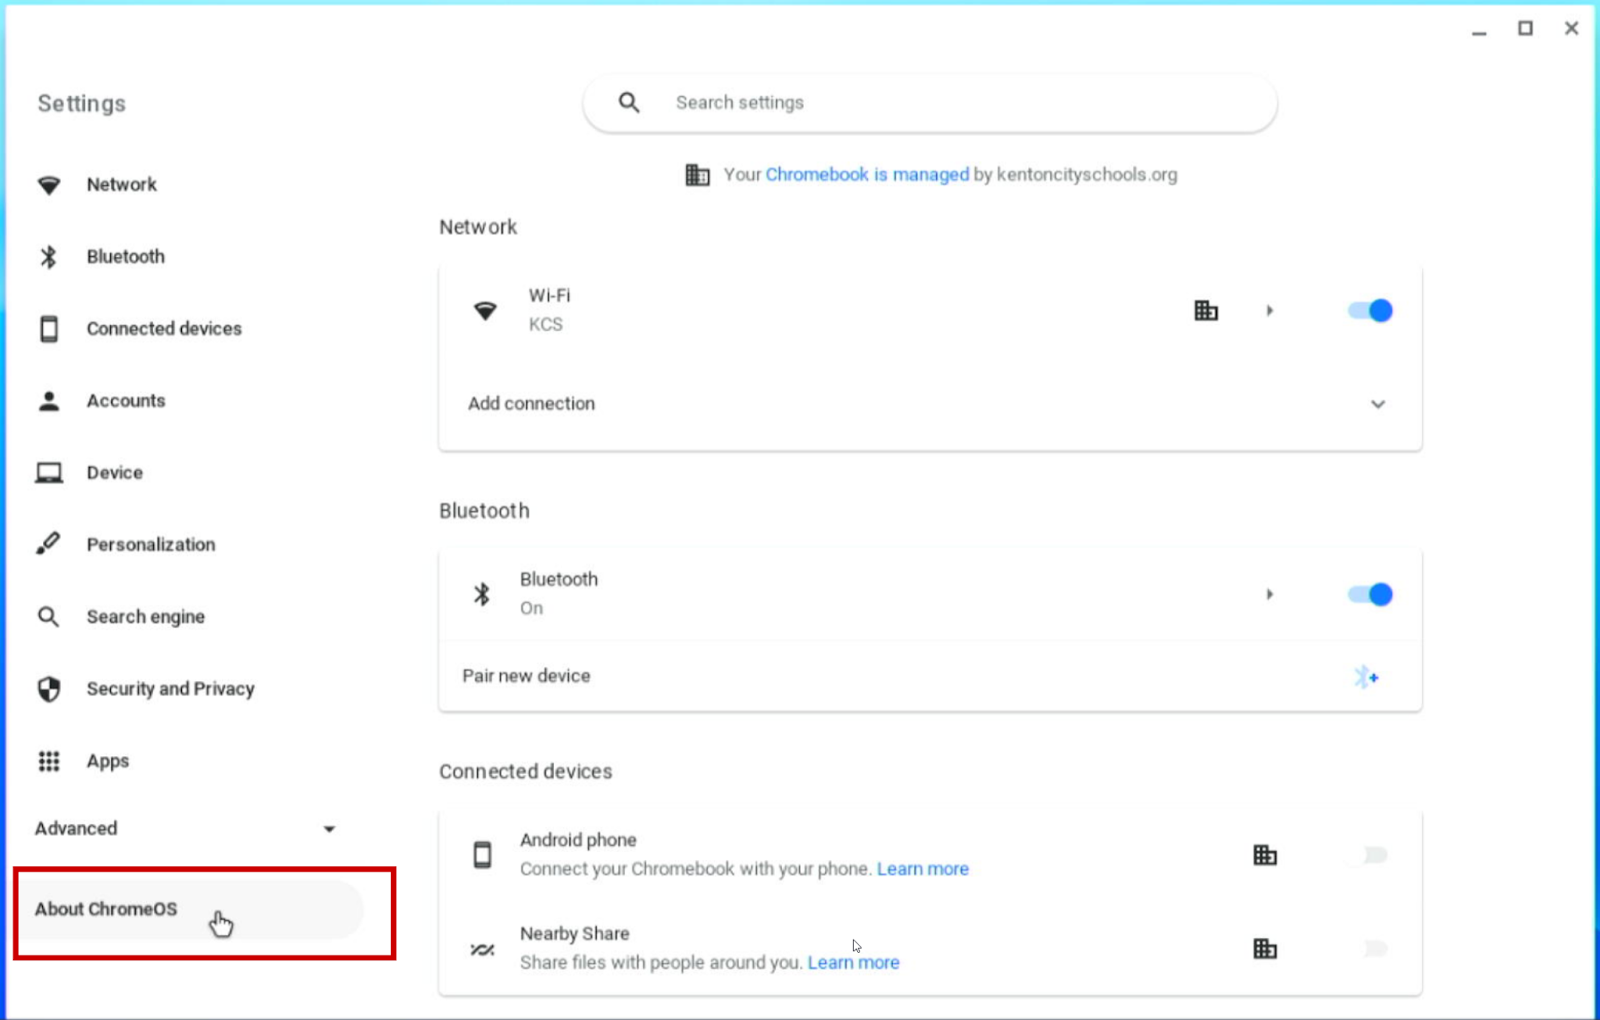Select Network in the sidebar menu

[x=122, y=185]
